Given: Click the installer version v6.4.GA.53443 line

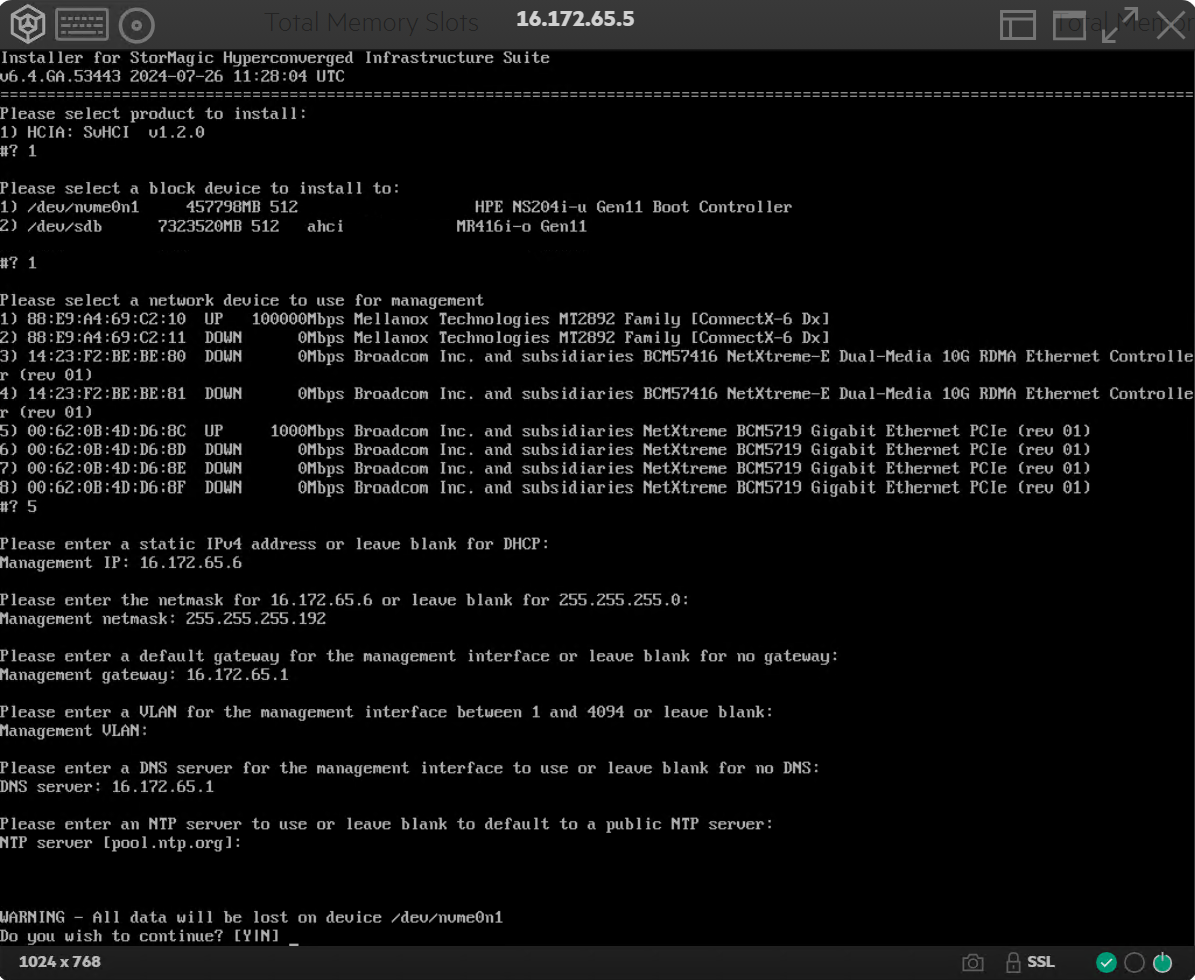Looking at the screenshot, I should [173, 76].
